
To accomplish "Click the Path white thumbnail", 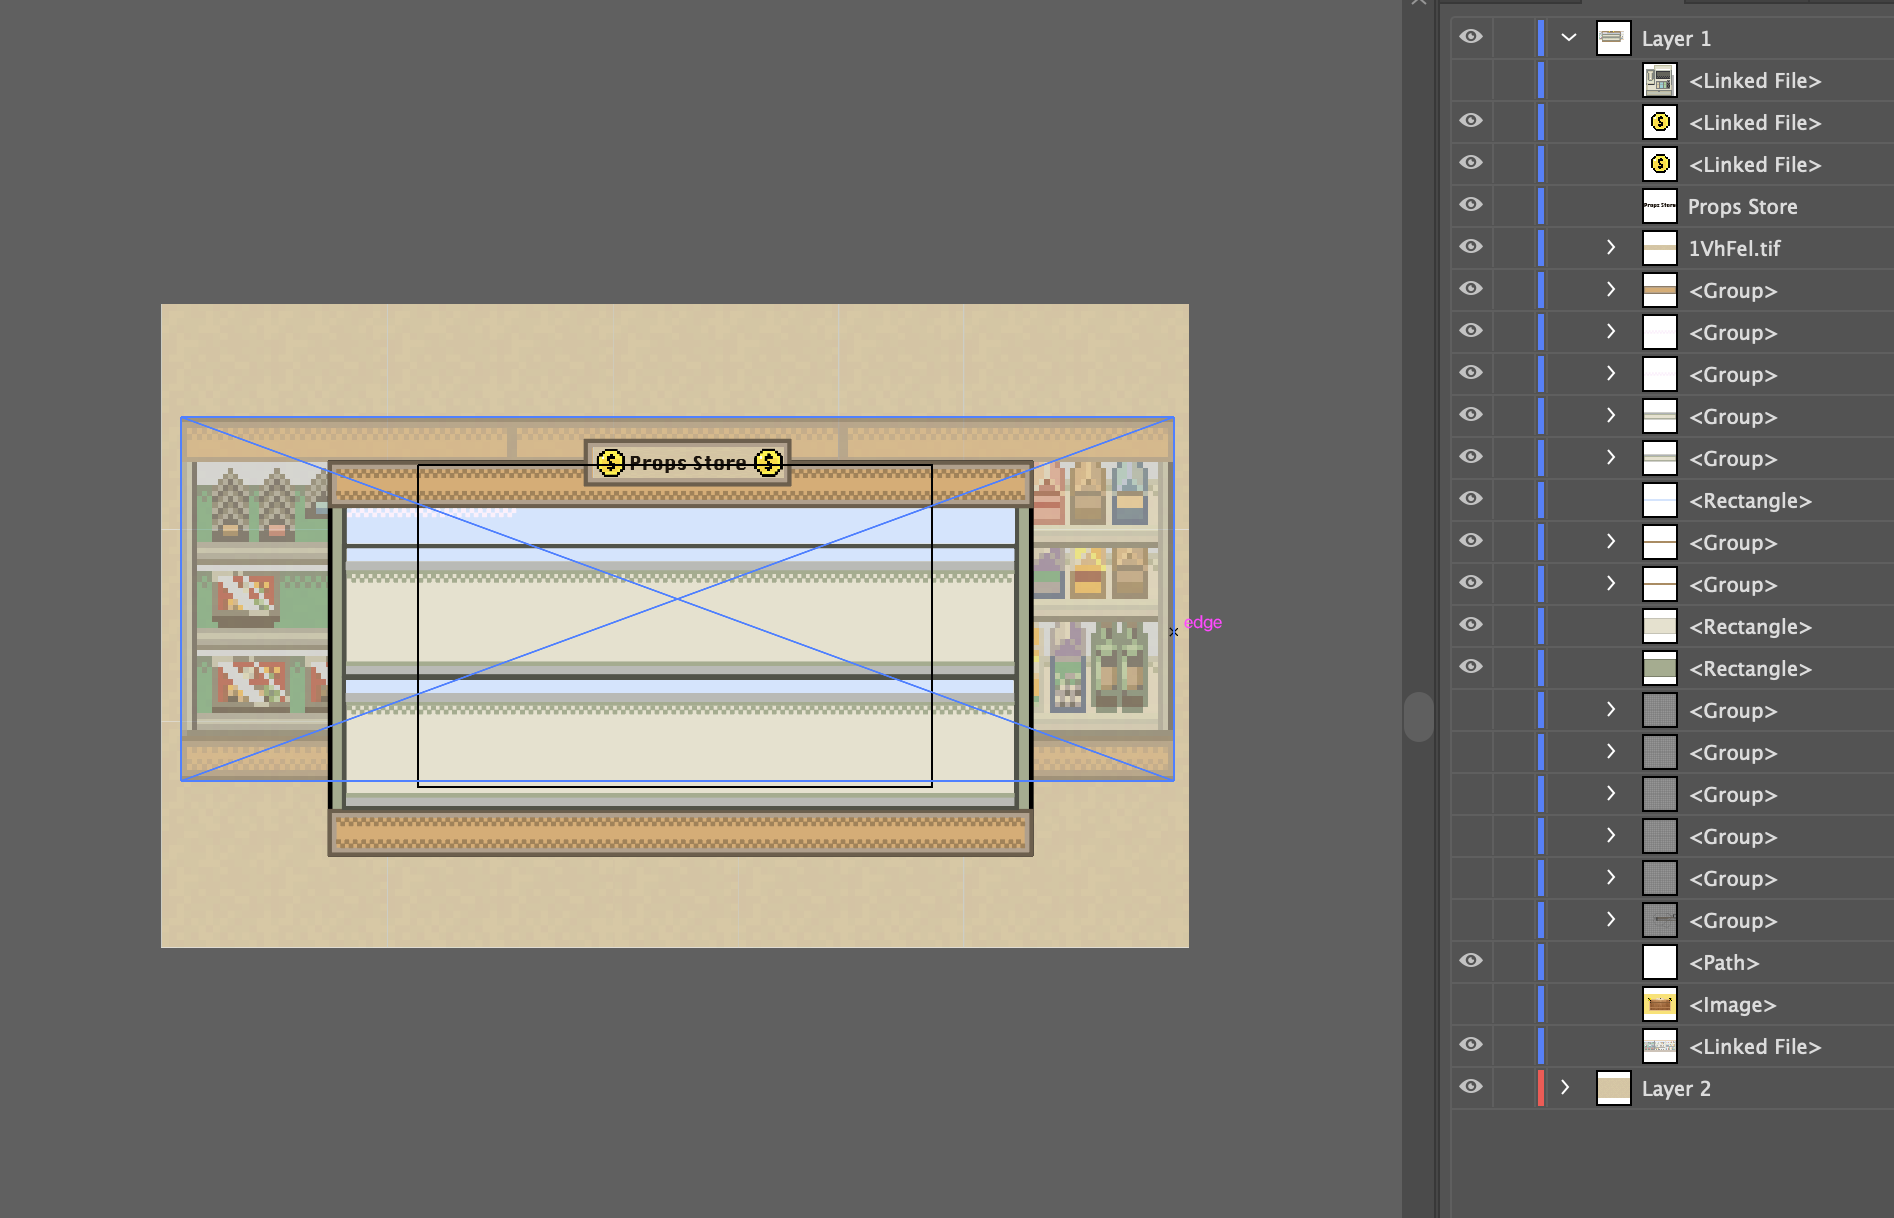I will (1659, 962).
